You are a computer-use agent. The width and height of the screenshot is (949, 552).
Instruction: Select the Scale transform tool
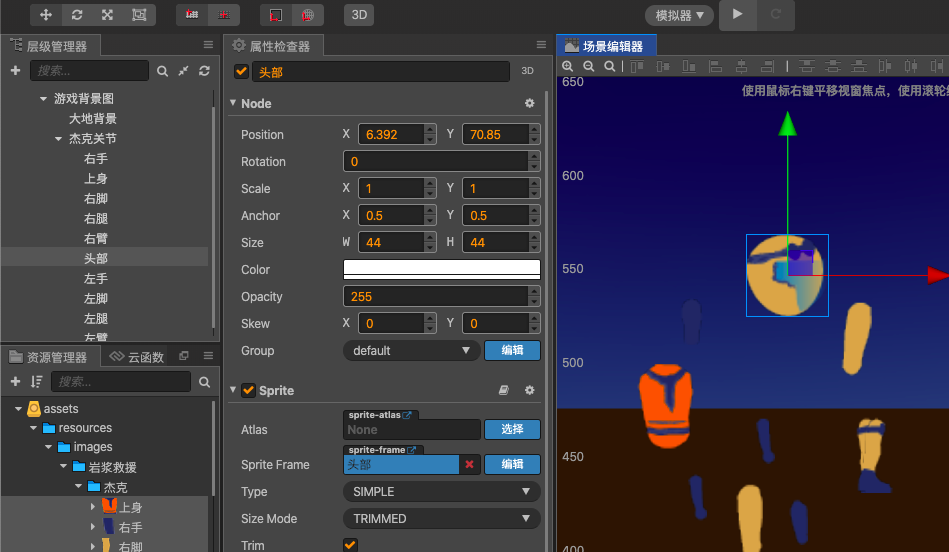108,15
